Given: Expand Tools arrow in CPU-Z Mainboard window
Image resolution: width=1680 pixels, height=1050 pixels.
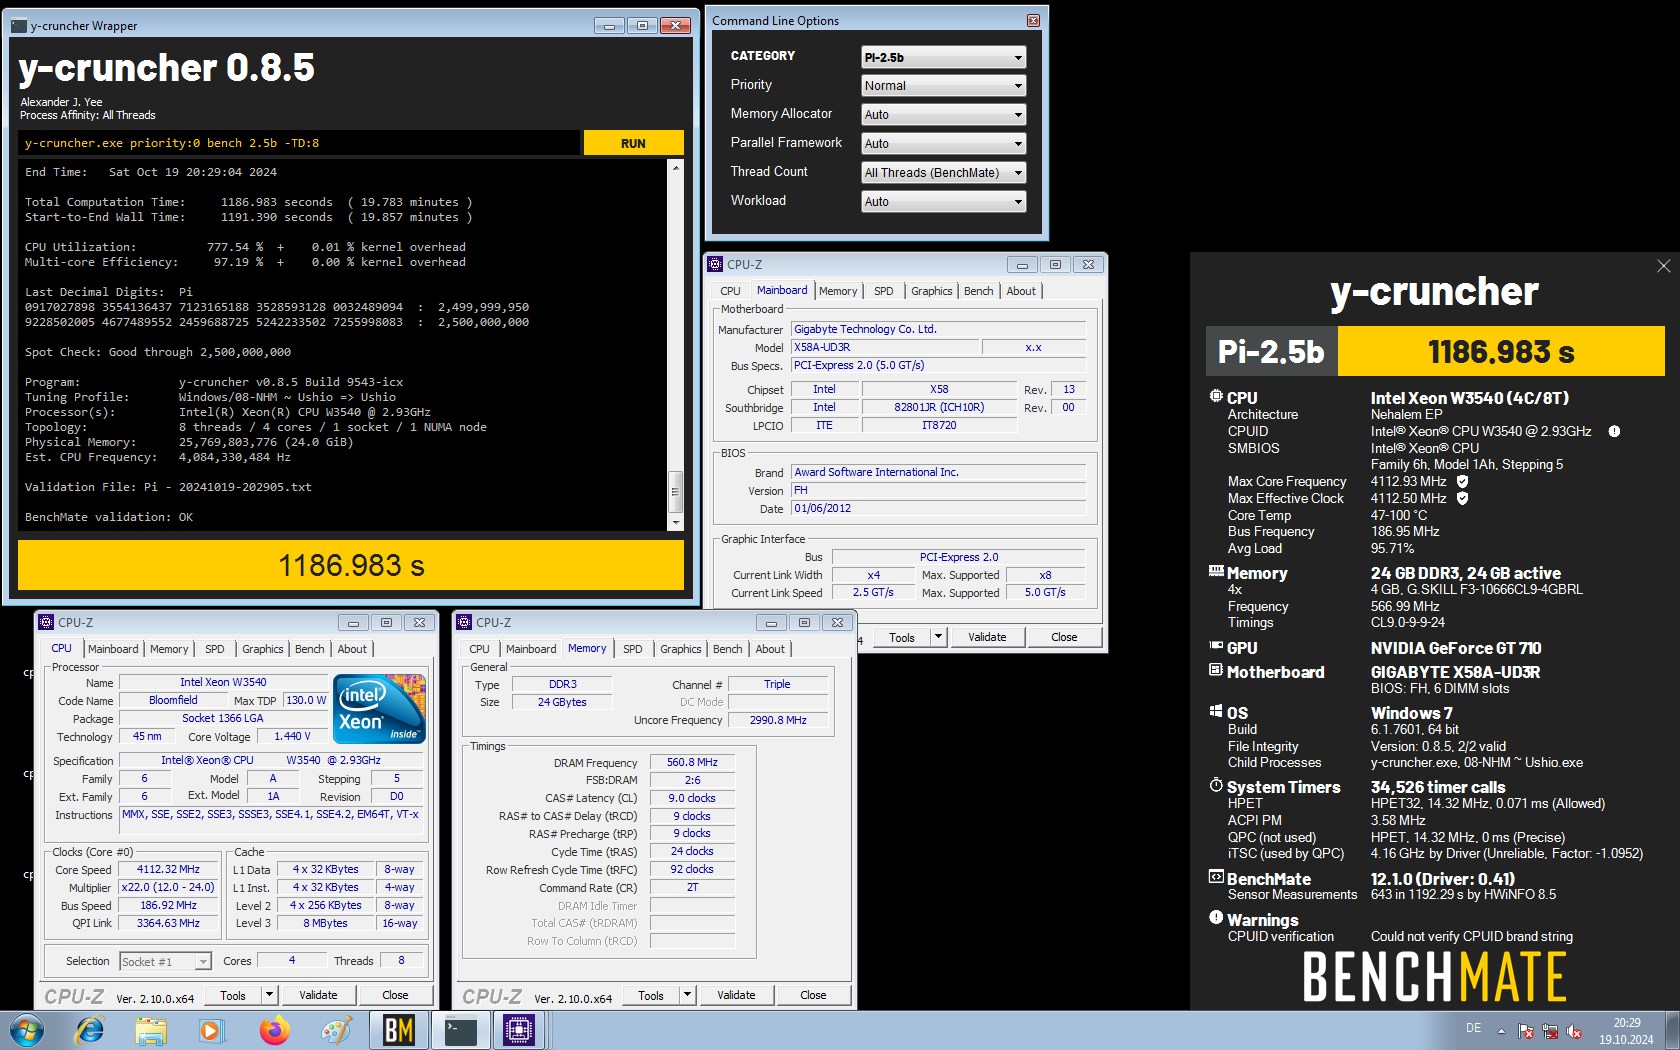Looking at the screenshot, I should coord(938,637).
